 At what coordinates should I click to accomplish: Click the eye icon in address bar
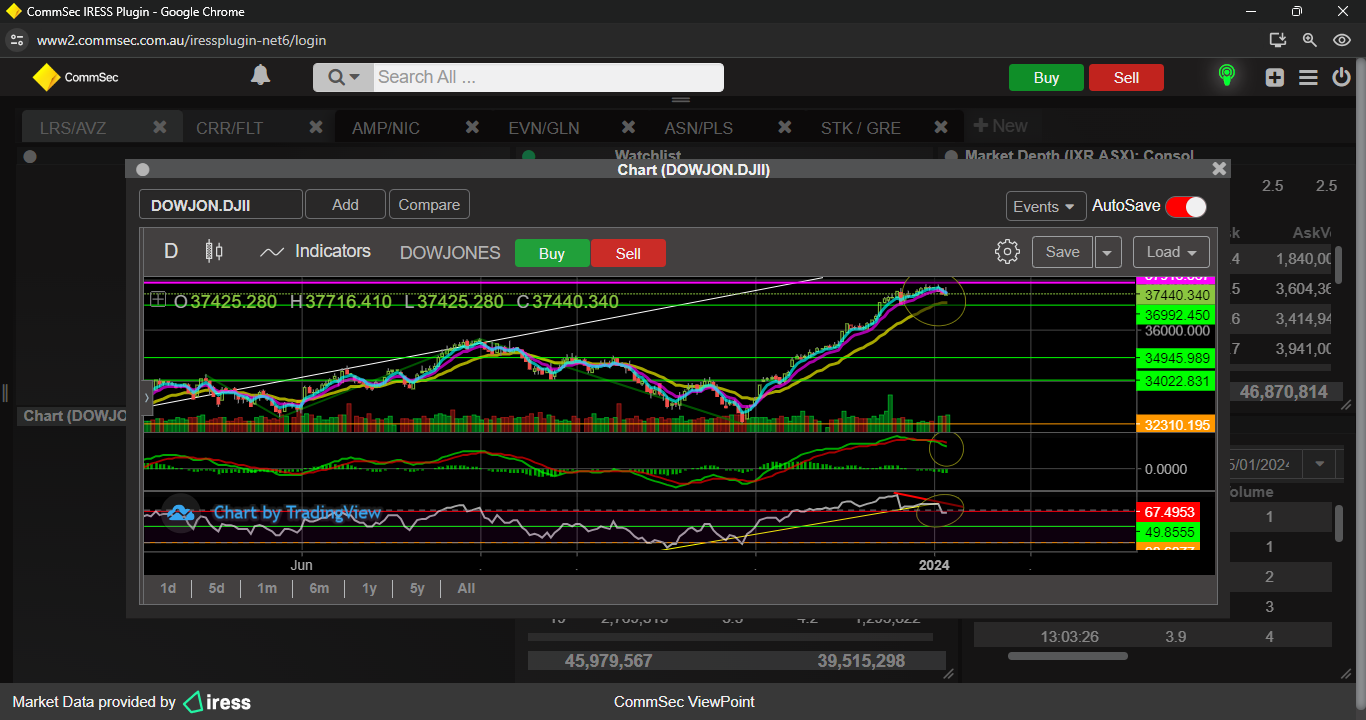tap(1342, 40)
